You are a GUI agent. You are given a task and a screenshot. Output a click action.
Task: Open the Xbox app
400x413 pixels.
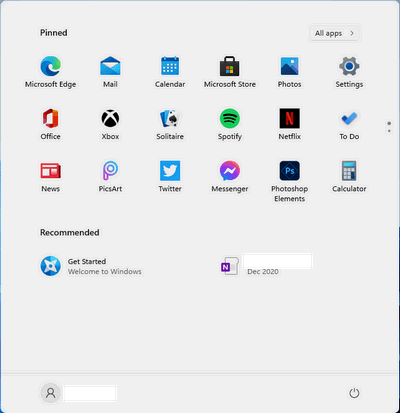pos(110,124)
